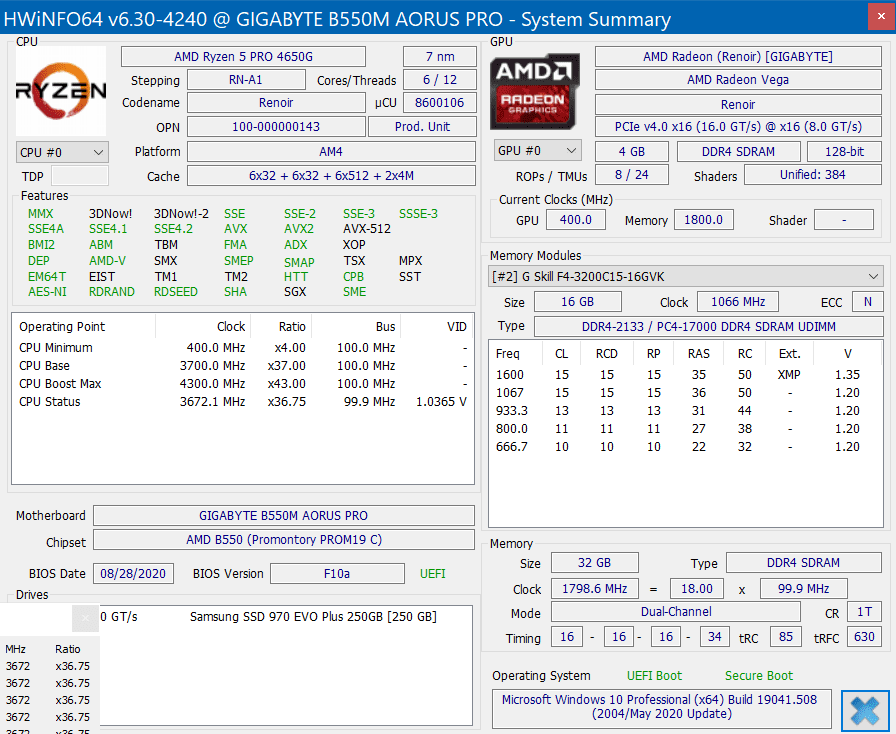This screenshot has width=896, height=734.
Task: Click the AES-NI feature label
Action: click(47, 292)
